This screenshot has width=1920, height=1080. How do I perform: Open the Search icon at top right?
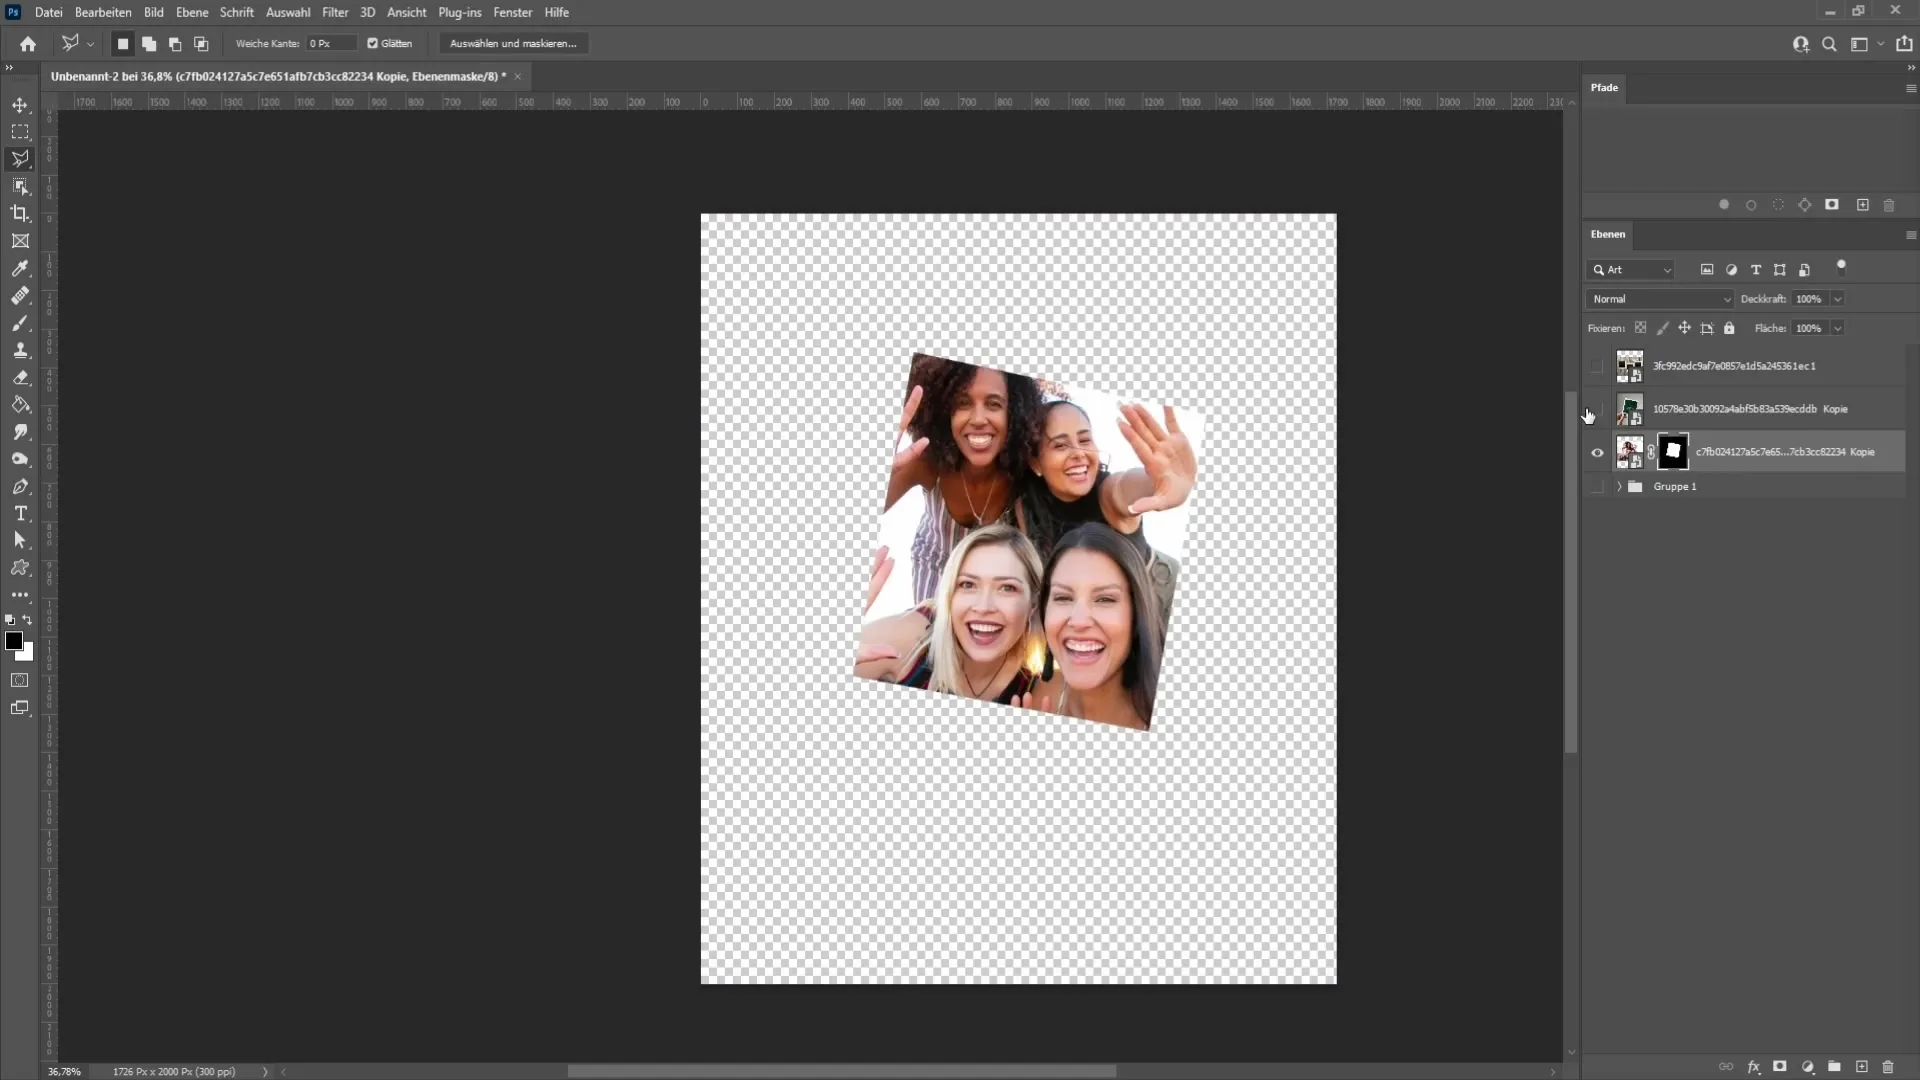click(1829, 44)
